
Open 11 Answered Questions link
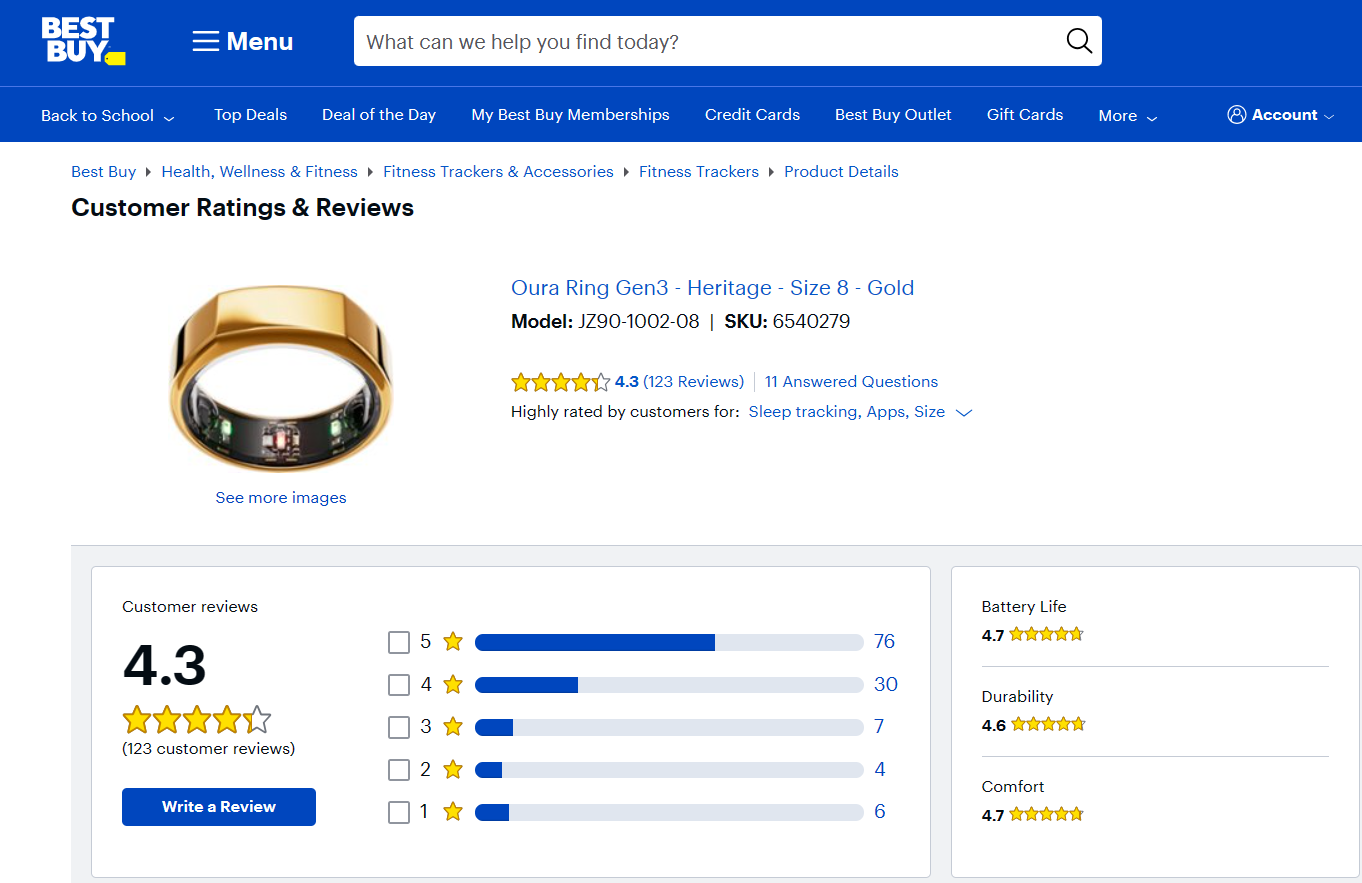851,382
